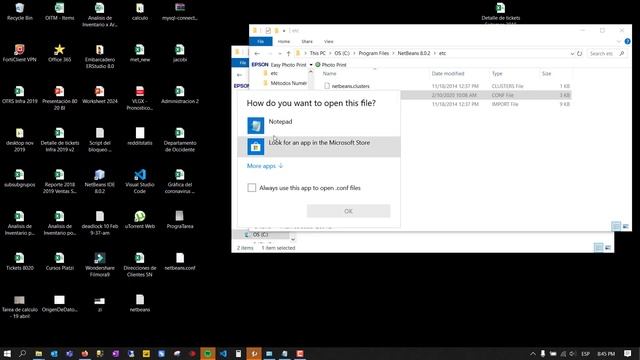Choose Notepad to open the file
Screen dimensions: 640x360
tap(318, 126)
